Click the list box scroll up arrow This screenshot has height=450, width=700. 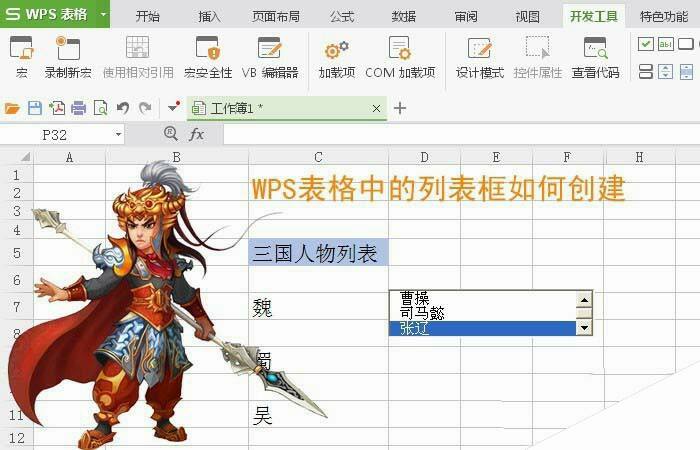584,299
